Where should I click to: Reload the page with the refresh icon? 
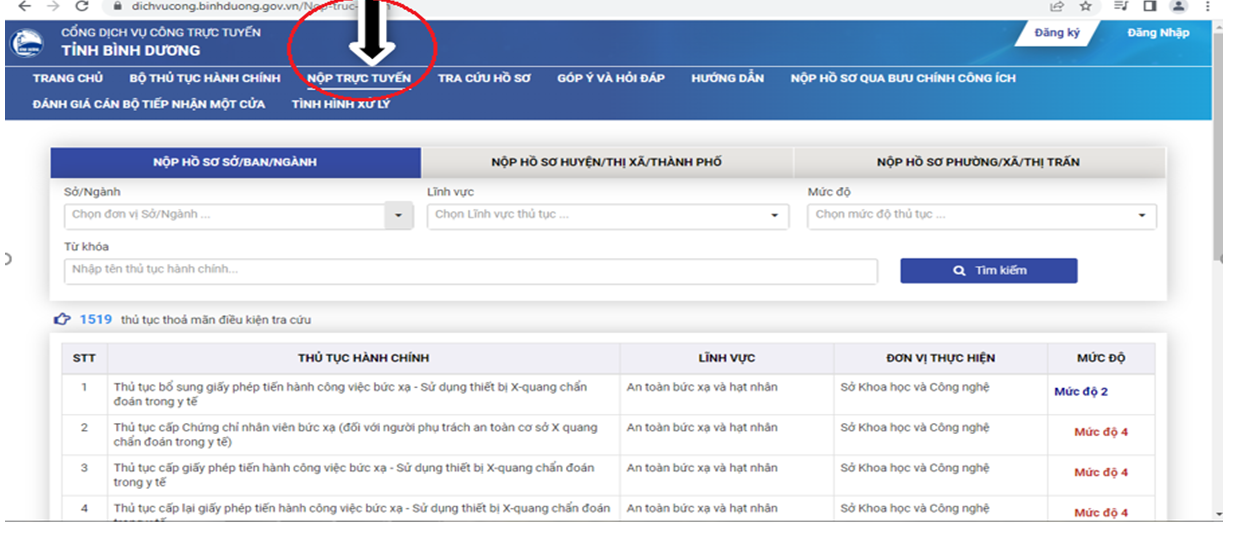pyautogui.click(x=82, y=5)
